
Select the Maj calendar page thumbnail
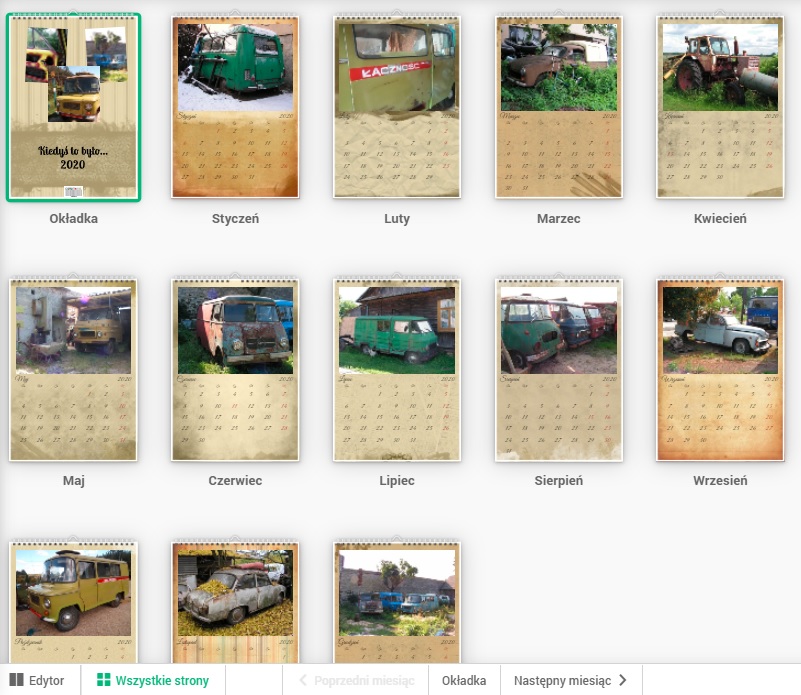pyautogui.click(x=73, y=370)
